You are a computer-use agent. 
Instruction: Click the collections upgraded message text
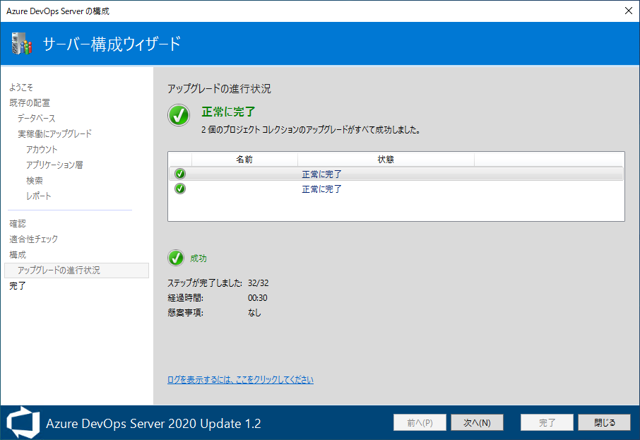pos(311,130)
